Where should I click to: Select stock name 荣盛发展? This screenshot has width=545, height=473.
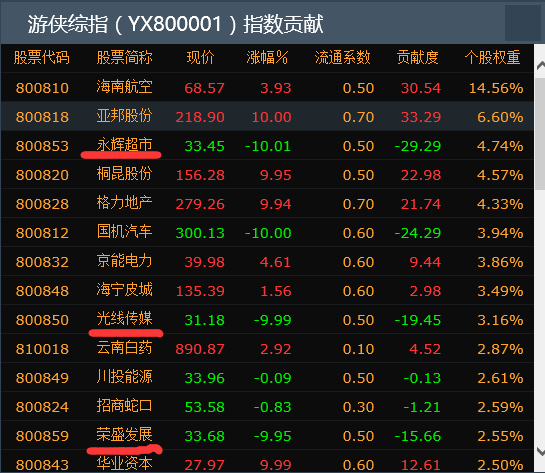pyautogui.click(x=124, y=434)
